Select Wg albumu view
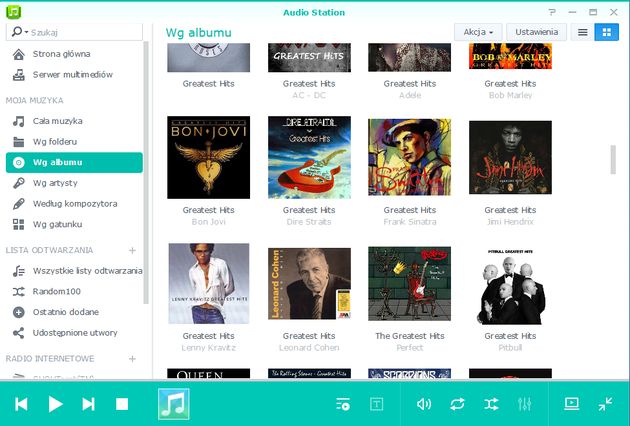The height and width of the screenshot is (426, 630). [x=74, y=162]
